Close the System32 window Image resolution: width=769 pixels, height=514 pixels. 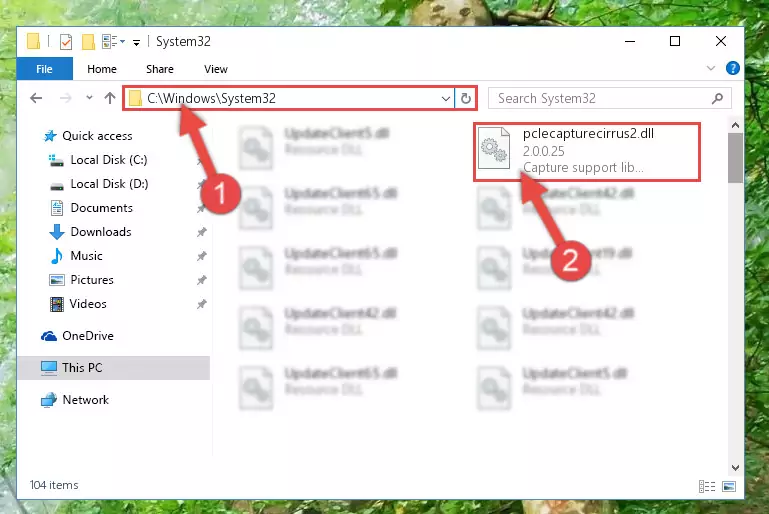point(720,42)
